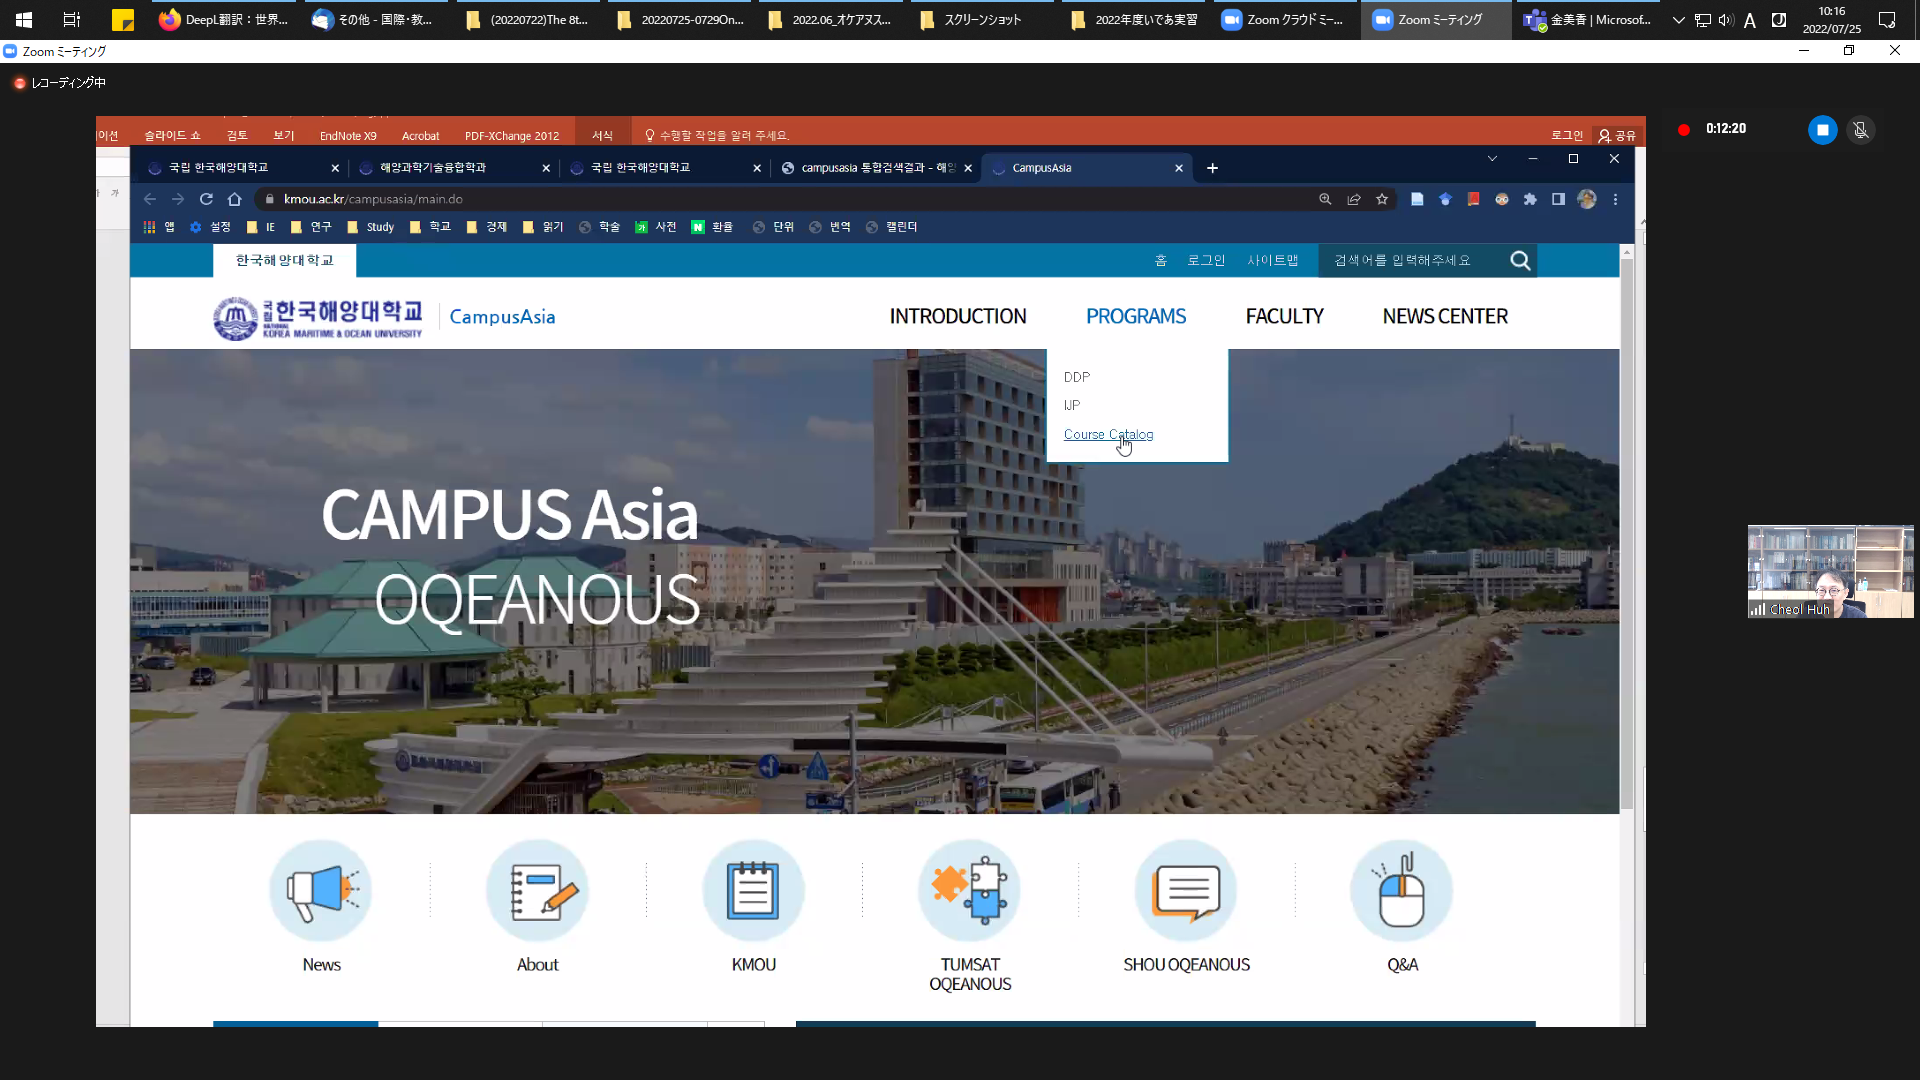The height and width of the screenshot is (1080, 1920).
Task: Open the 경제 bookmarks folder
Action: (487, 227)
